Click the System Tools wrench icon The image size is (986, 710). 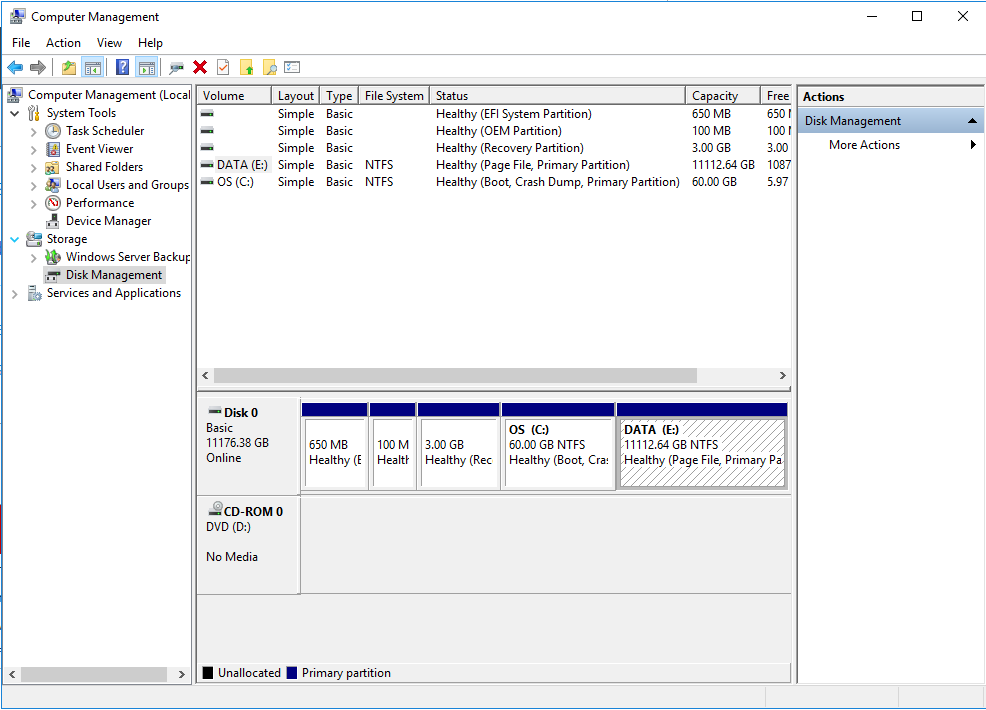click(34, 113)
